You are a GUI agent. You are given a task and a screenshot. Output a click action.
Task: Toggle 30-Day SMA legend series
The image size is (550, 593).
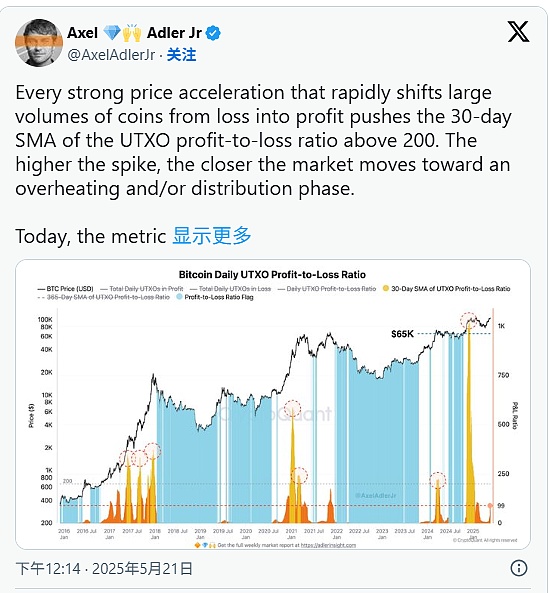tap(446, 289)
